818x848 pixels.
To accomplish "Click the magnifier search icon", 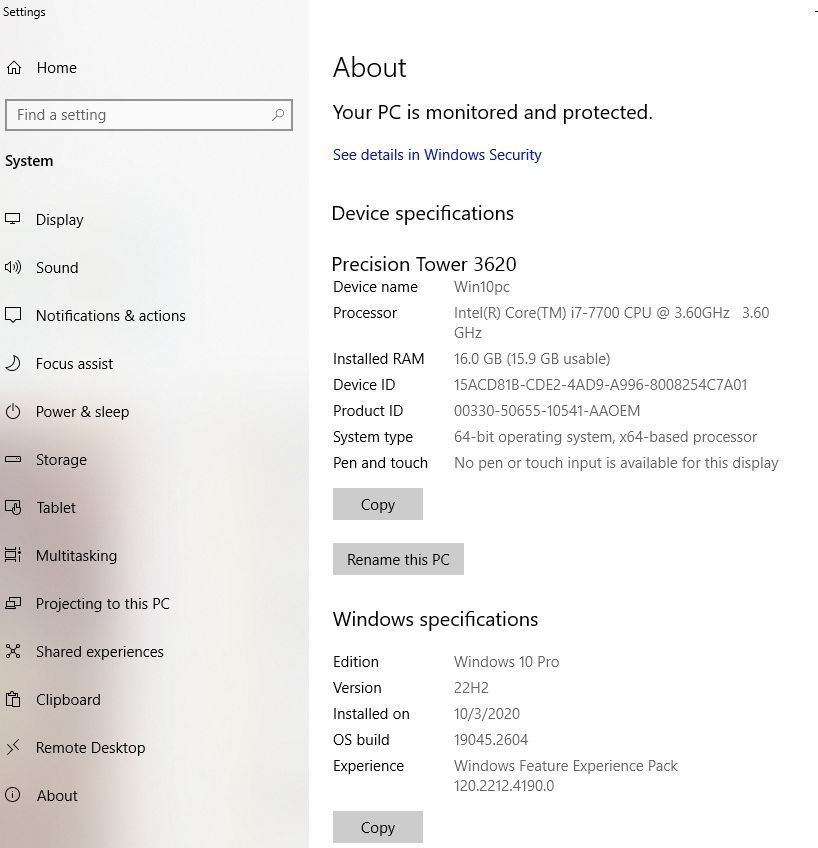I will (278, 115).
